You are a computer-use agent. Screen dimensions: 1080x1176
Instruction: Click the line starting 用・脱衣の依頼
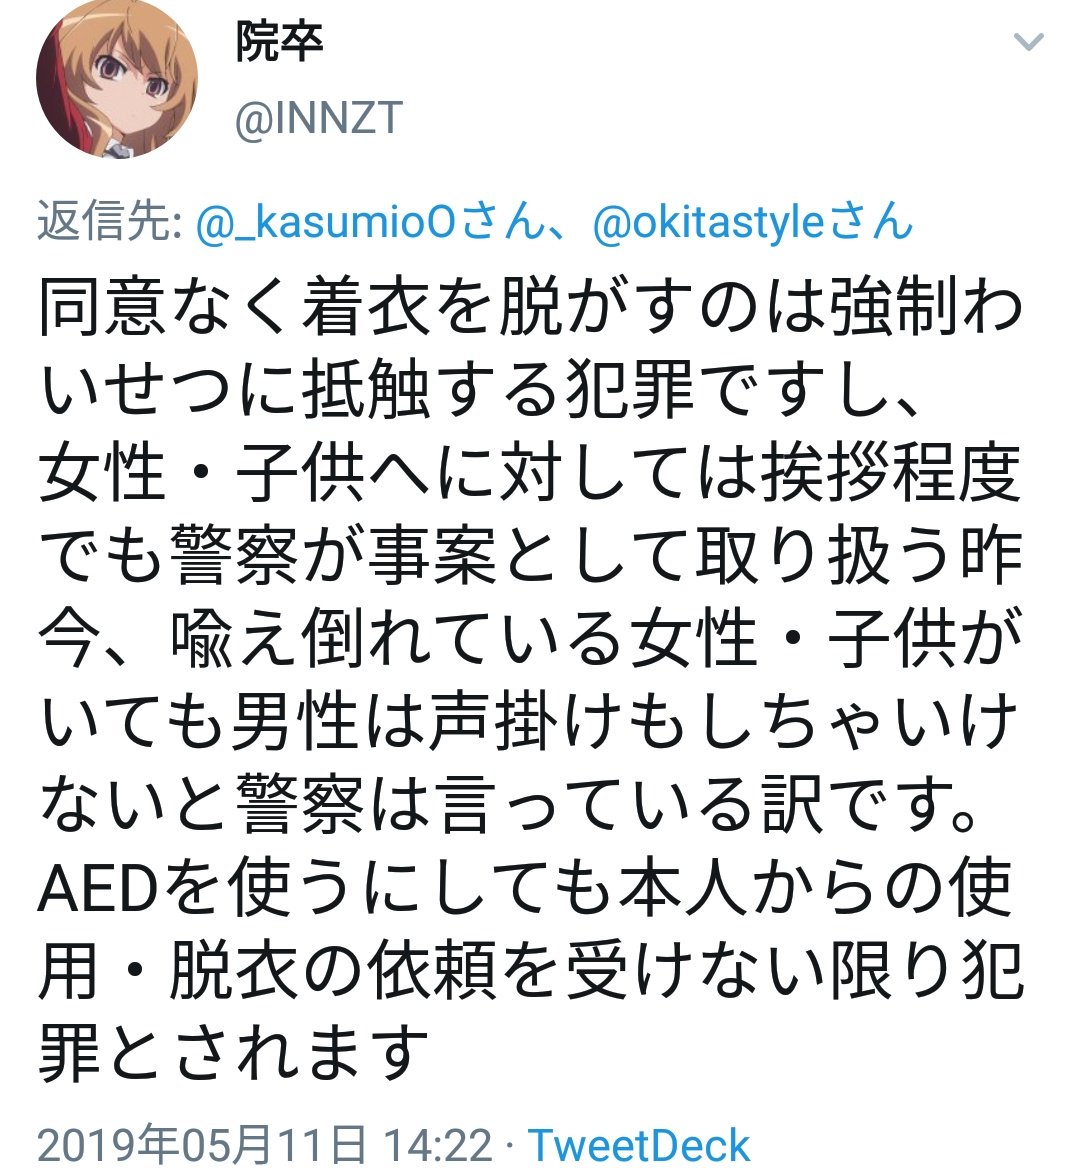coord(531,970)
